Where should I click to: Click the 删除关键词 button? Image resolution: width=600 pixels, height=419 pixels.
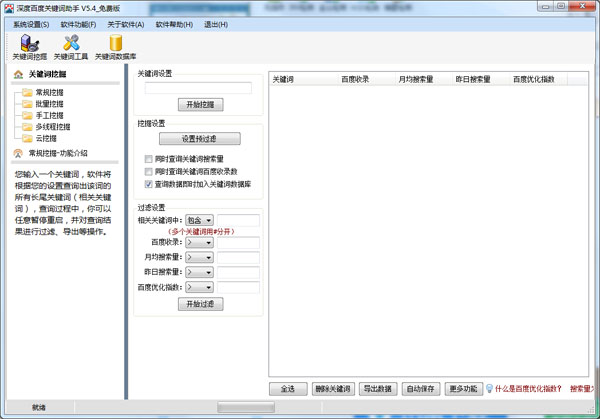coord(333,389)
